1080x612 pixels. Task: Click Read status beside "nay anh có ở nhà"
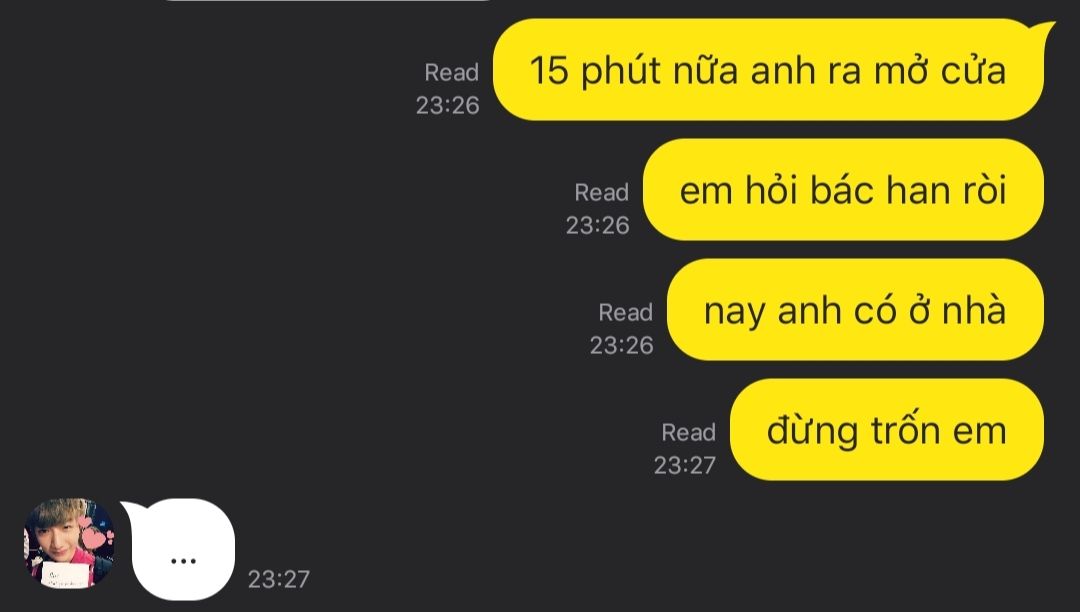pyautogui.click(x=625, y=312)
